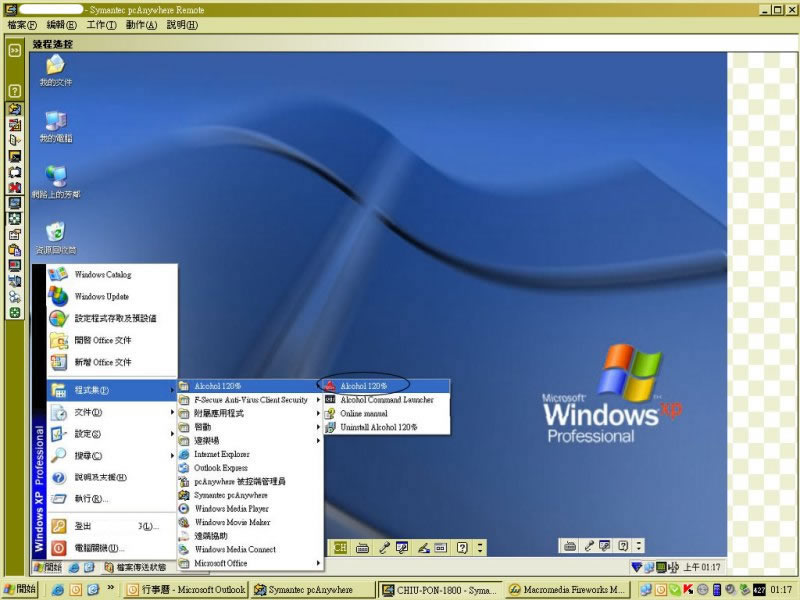Click the 427 tray icon

(759, 590)
